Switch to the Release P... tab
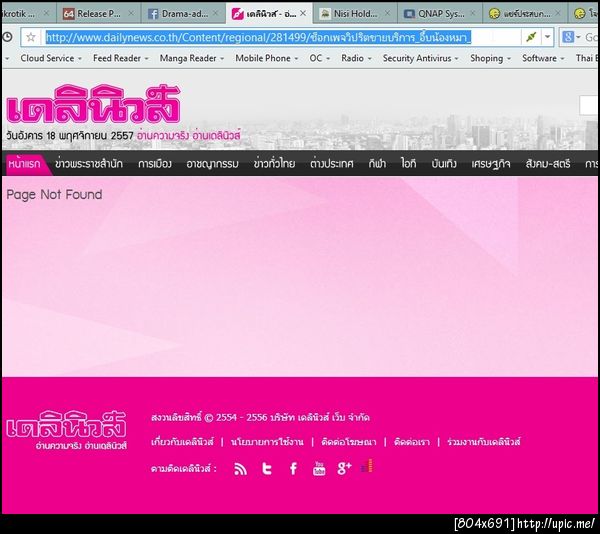Screen dimensions: 600x534 pyautogui.click(x=99, y=14)
